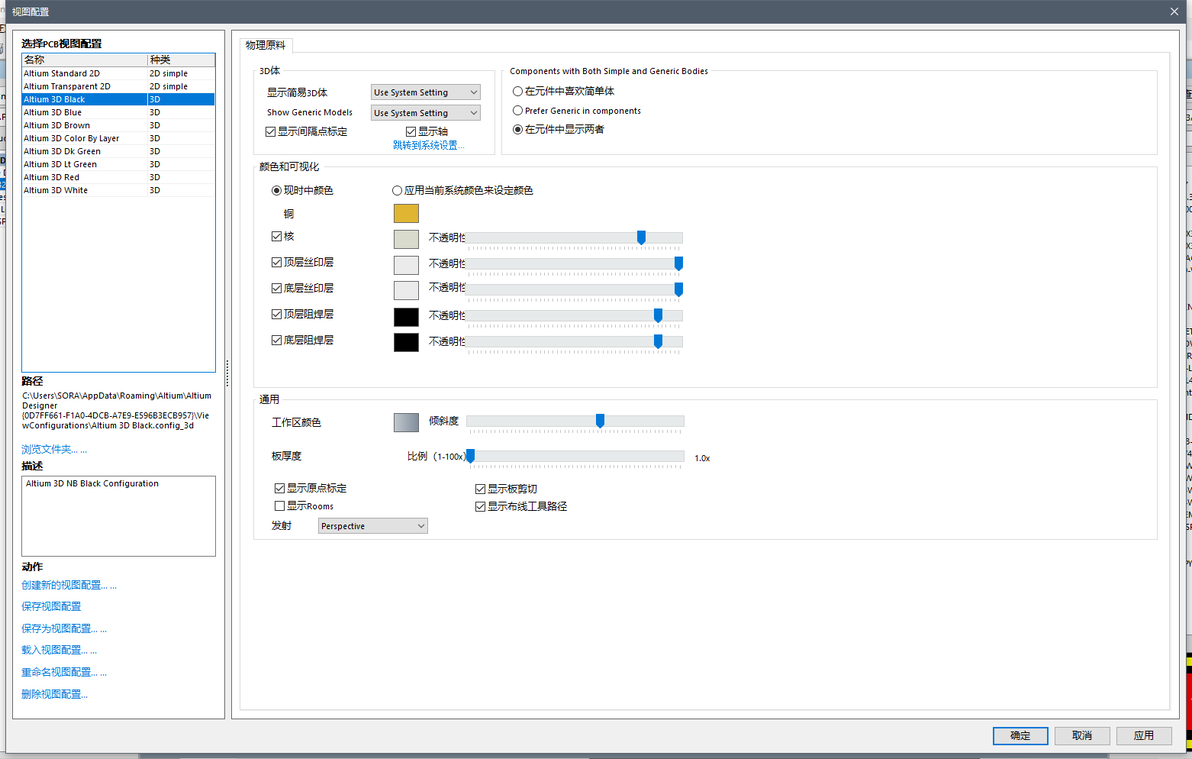Click the 底层阻焊层 black color swatch
This screenshot has height=759, width=1192.
(406, 342)
